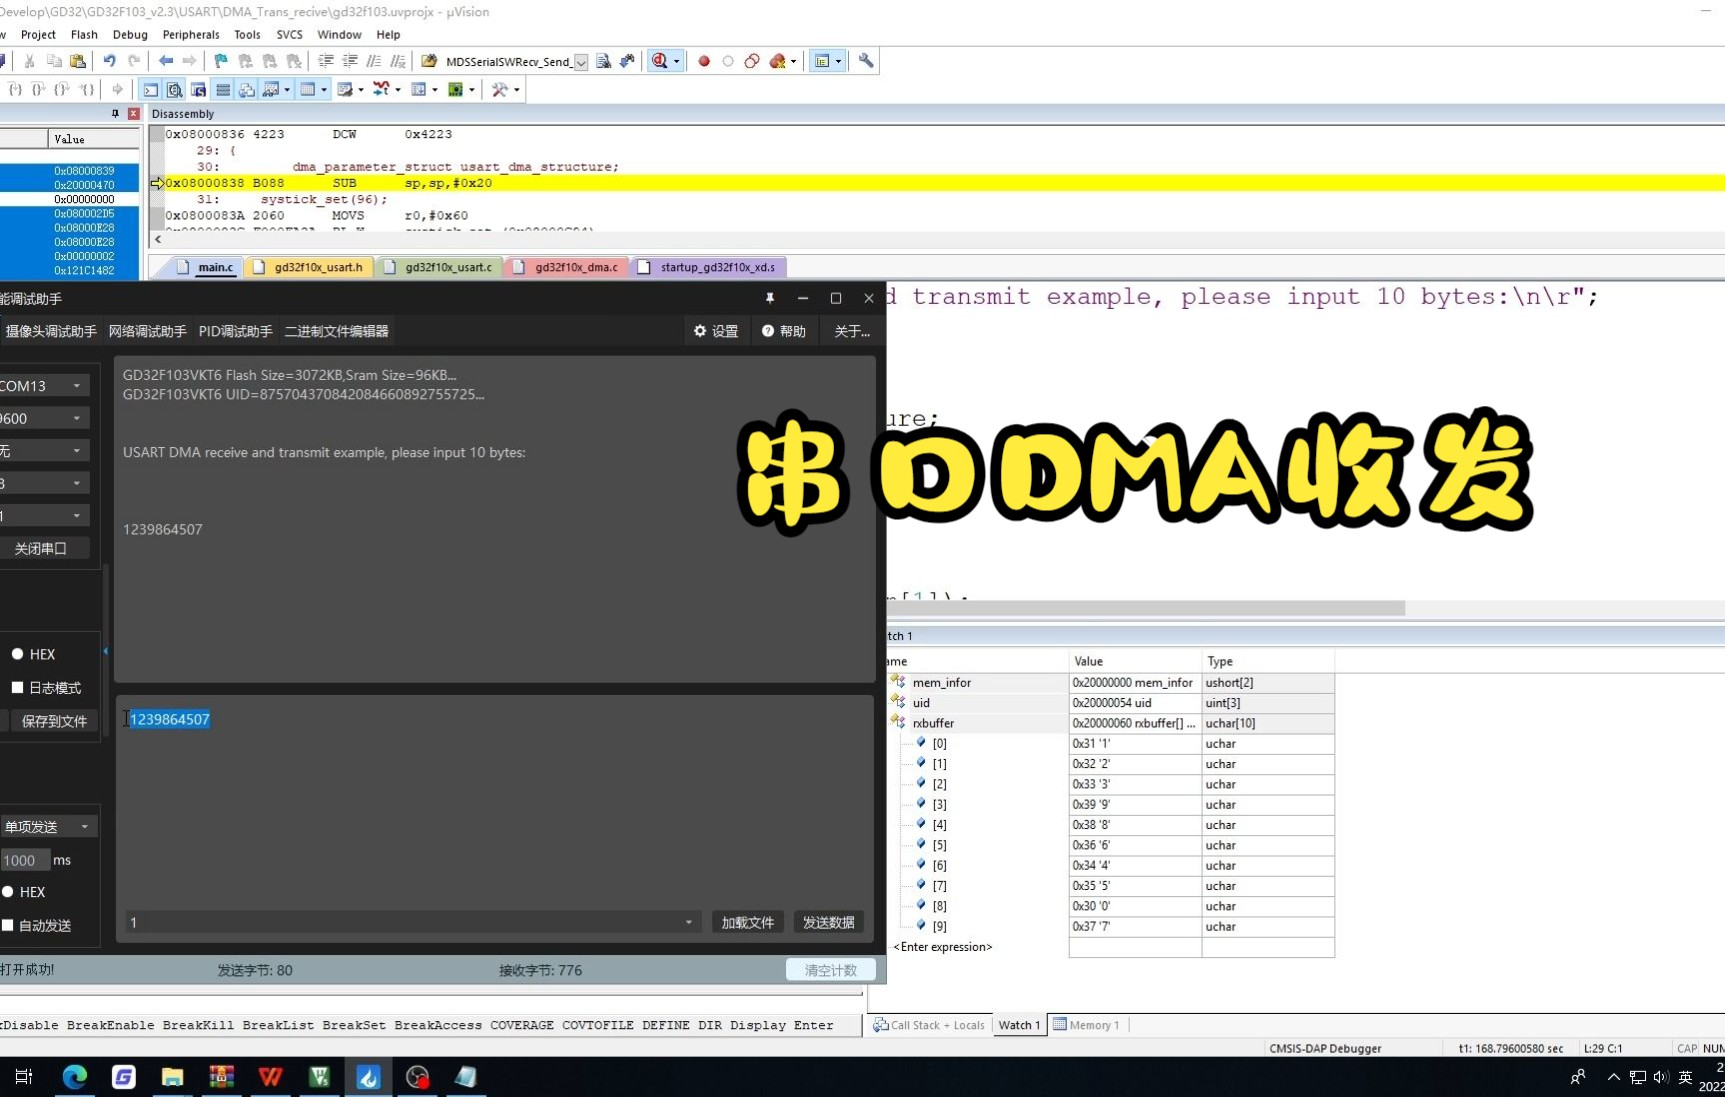Image resolution: width=1725 pixels, height=1097 pixels.
Task: Open the MDSSerialSWRecv_Send find dropdown
Action: [581, 62]
